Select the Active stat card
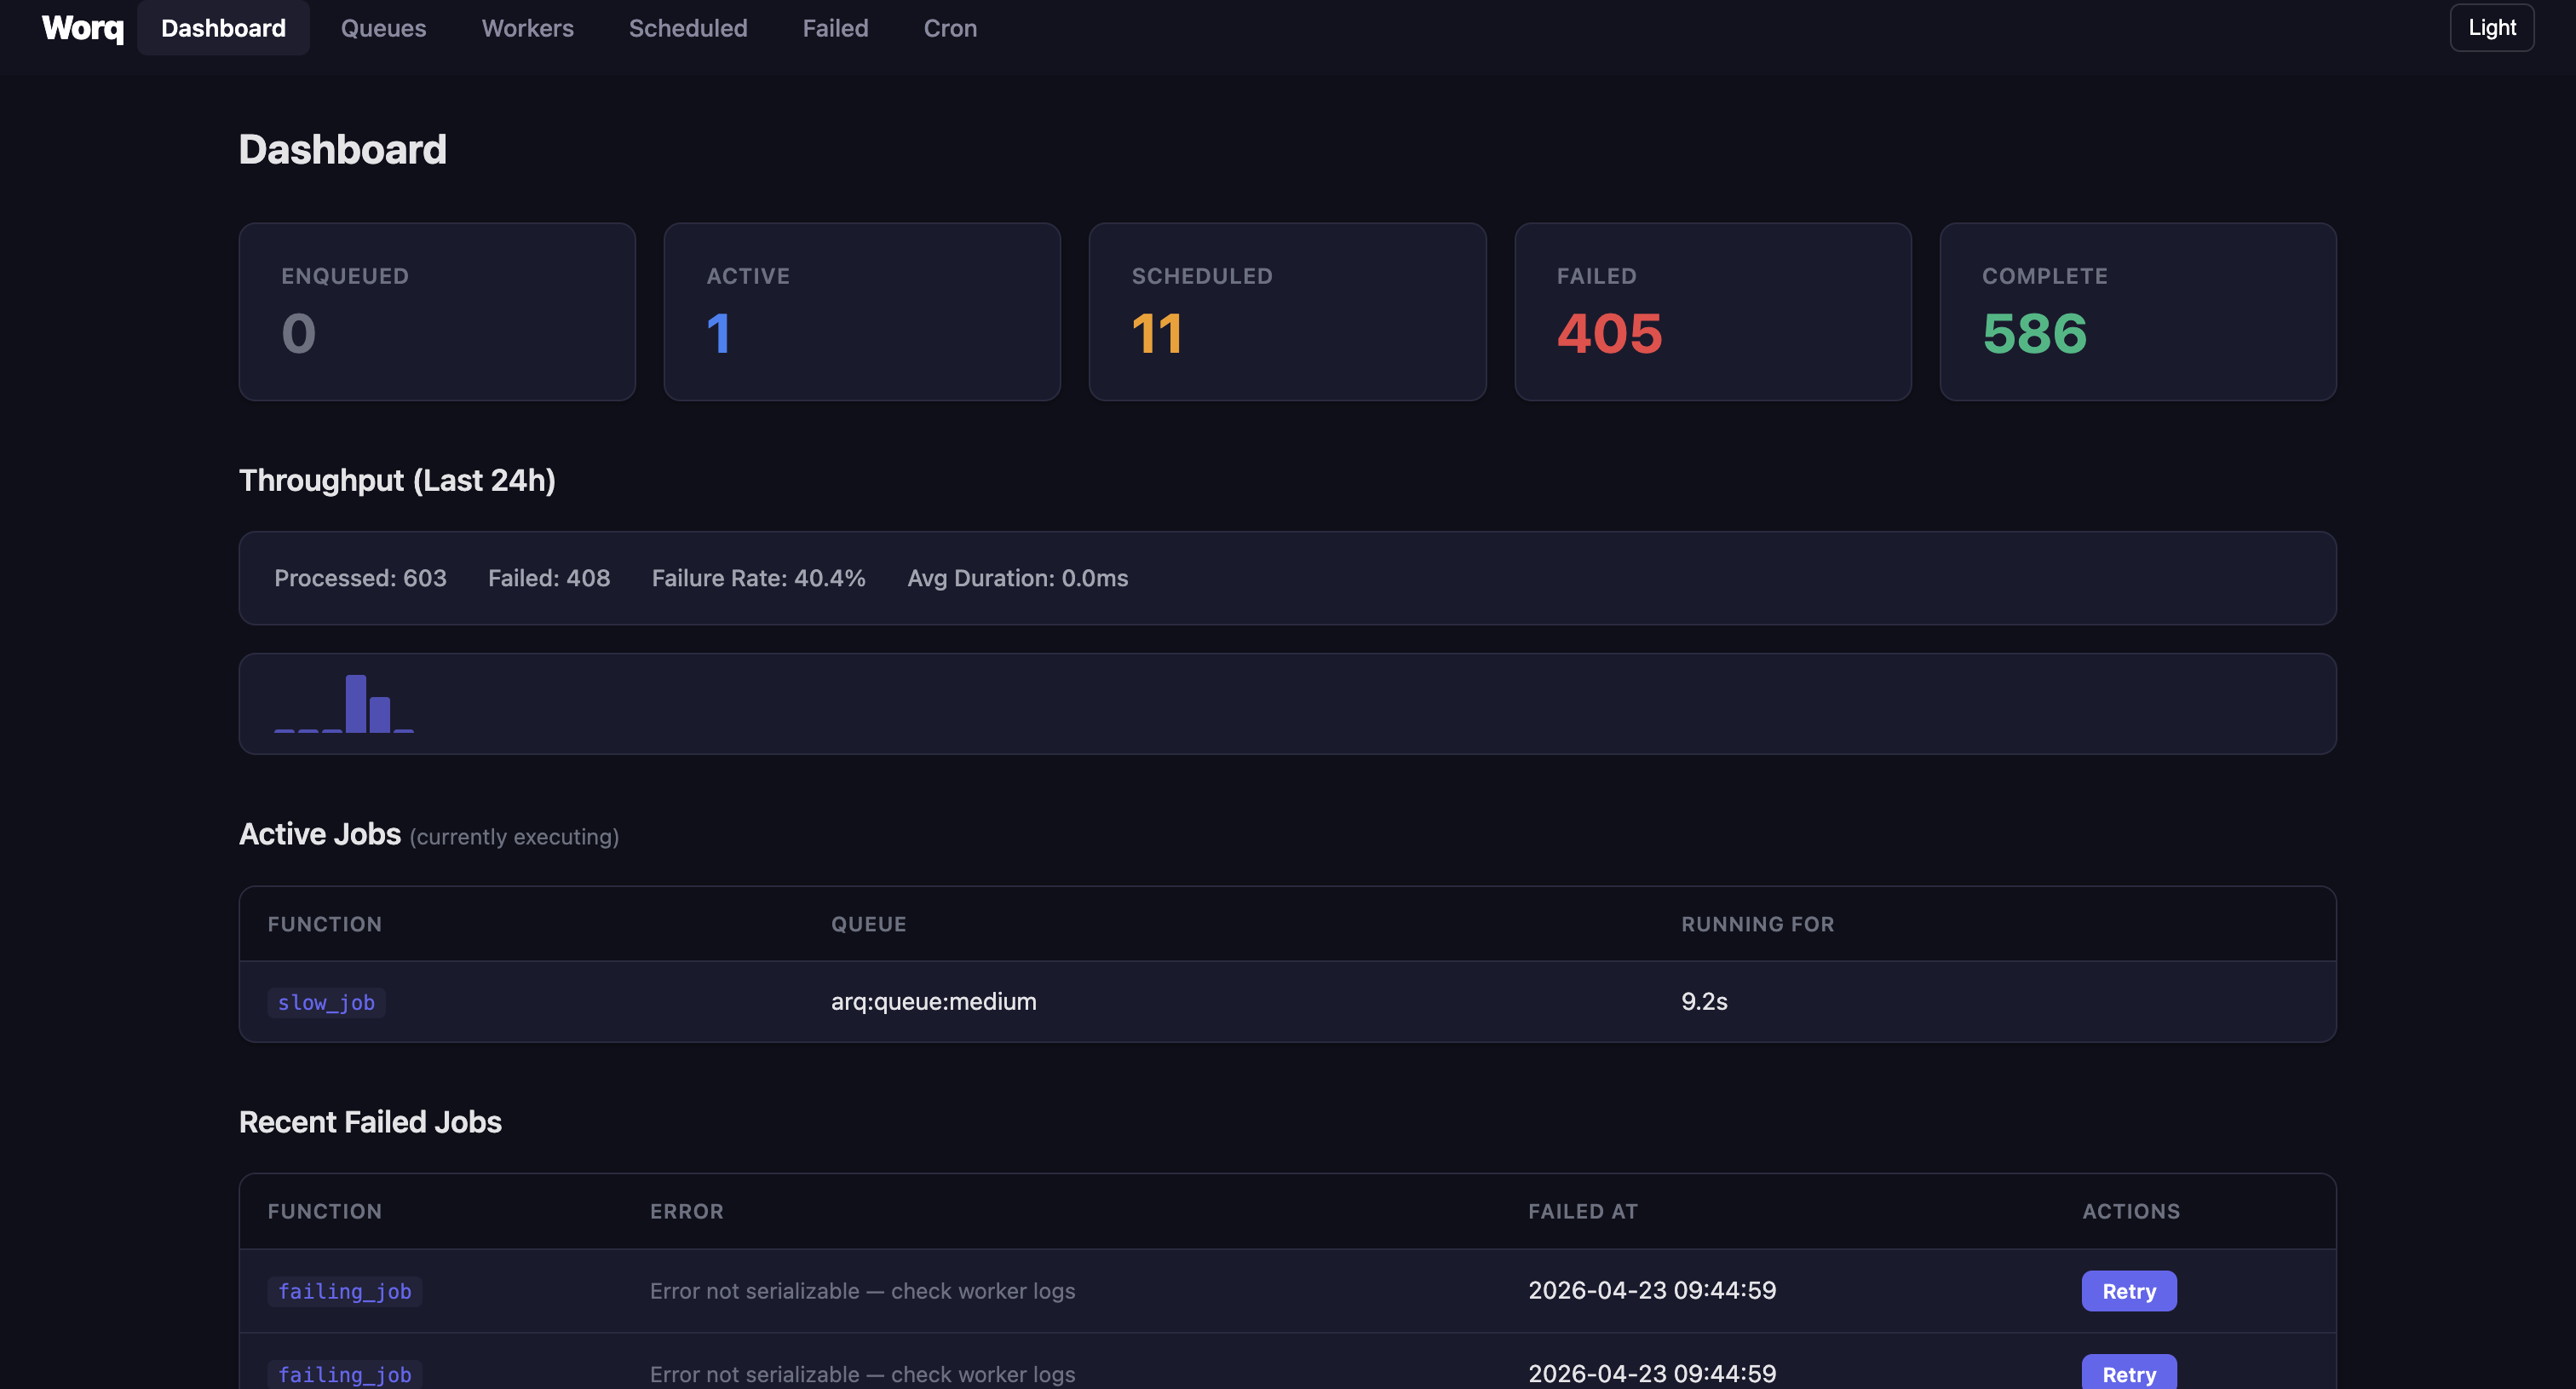This screenshot has width=2576, height=1389. [x=862, y=312]
